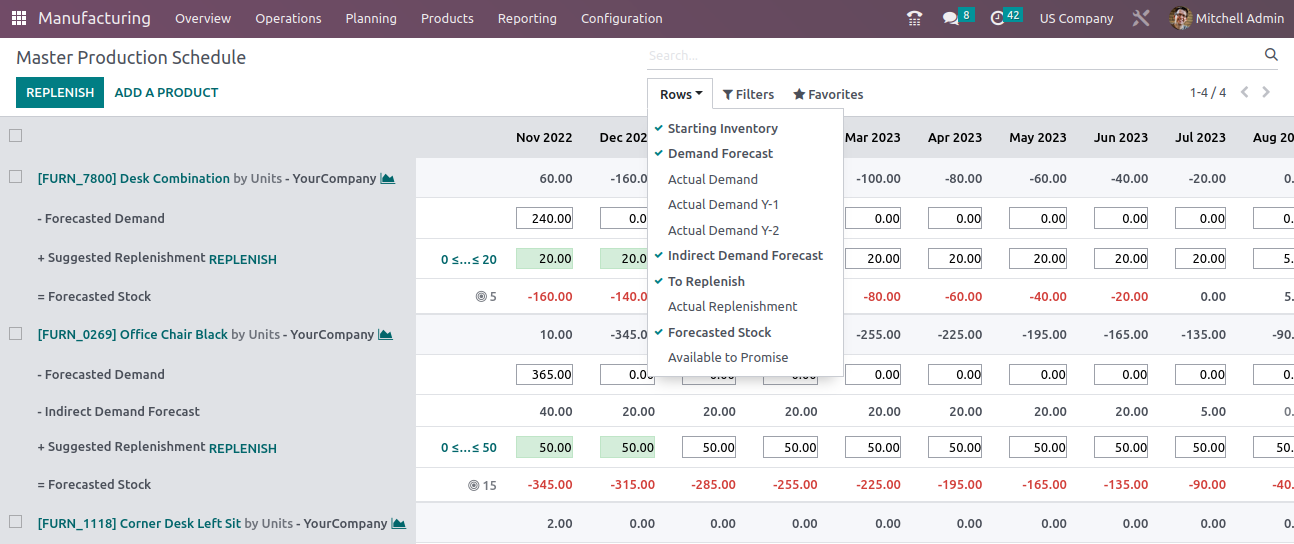The image size is (1294, 544).
Task: Click ADD A PRODUCT
Action: click(x=166, y=92)
